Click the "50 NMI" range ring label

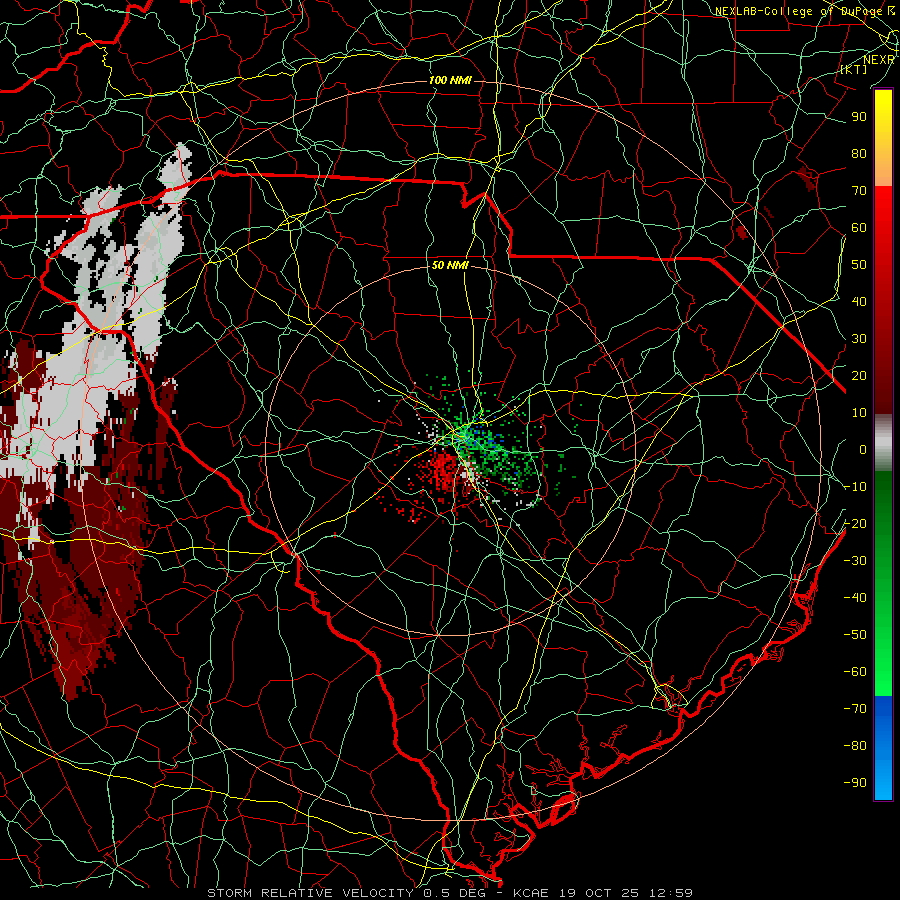tap(450, 265)
